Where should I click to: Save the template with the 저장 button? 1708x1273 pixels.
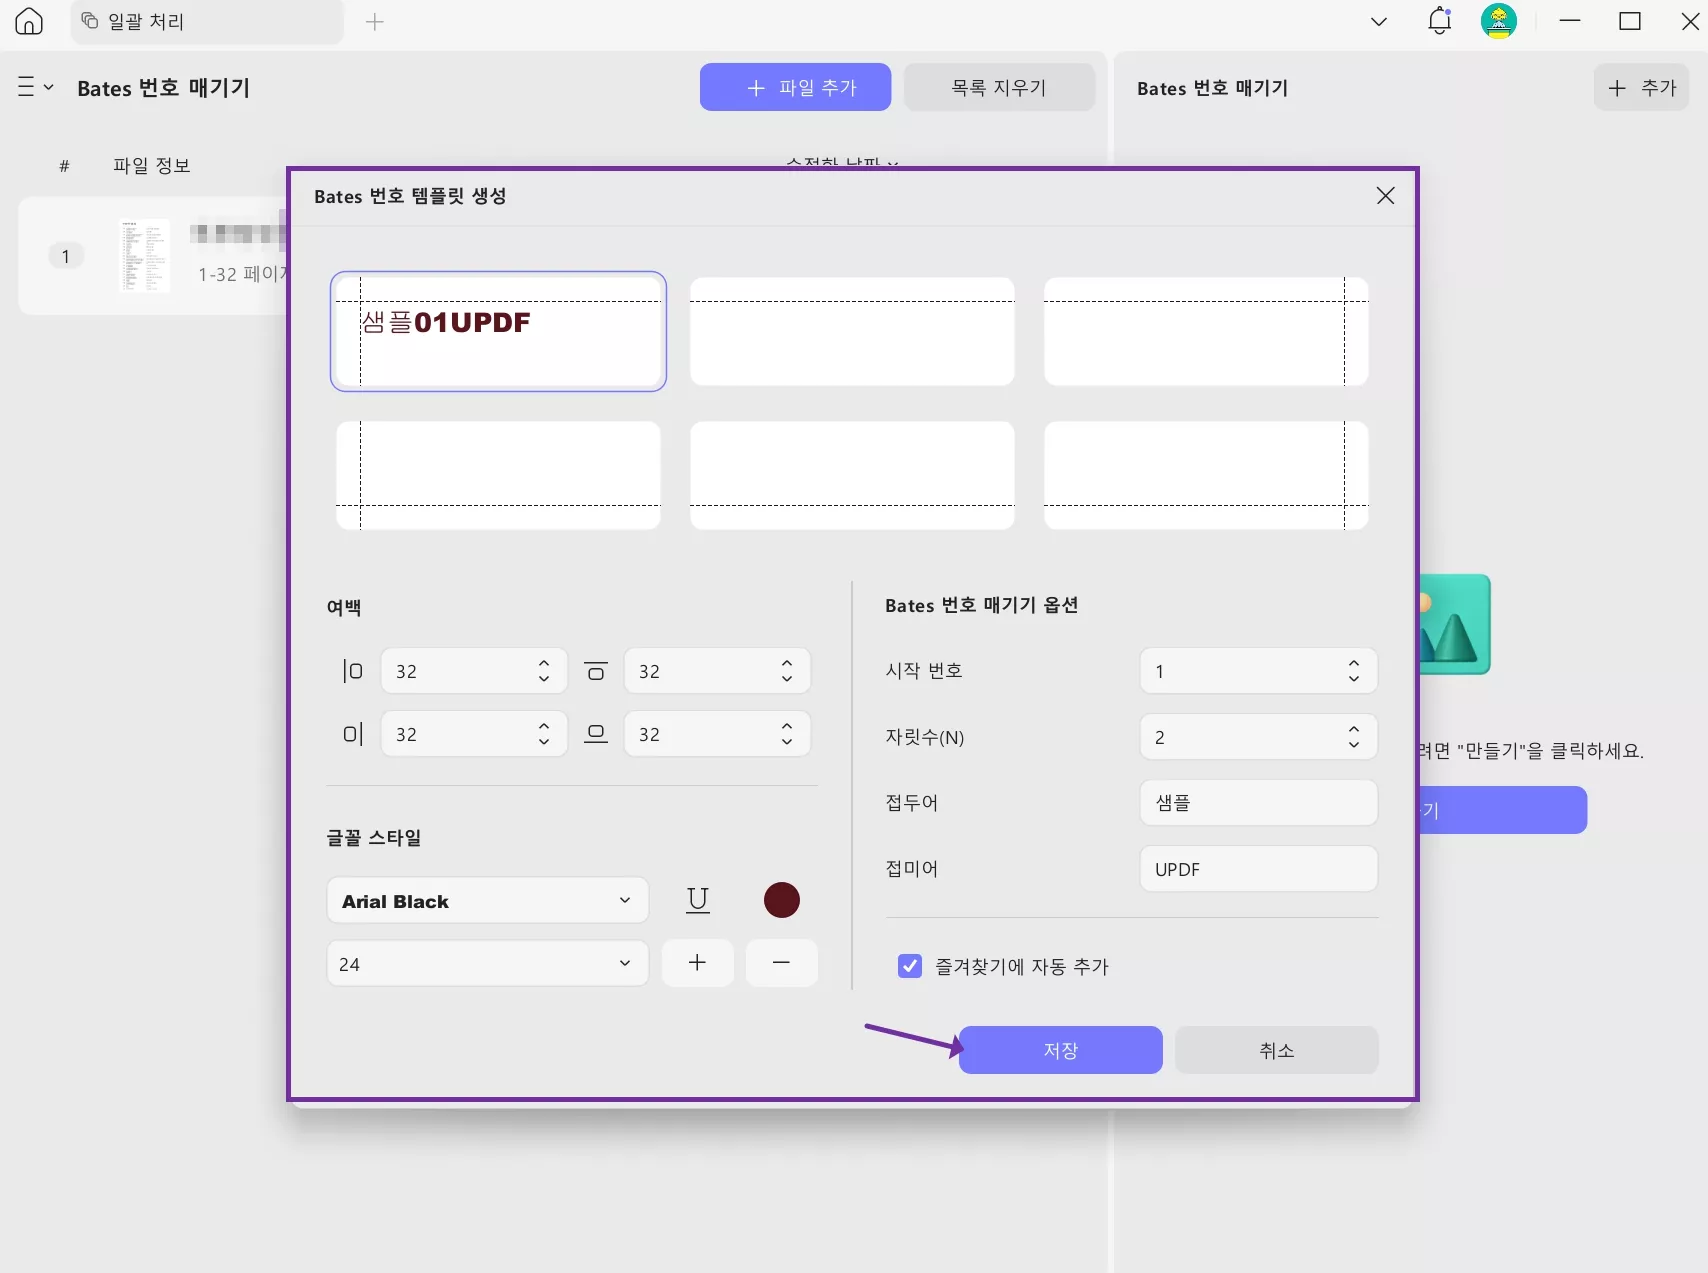coord(1059,1050)
